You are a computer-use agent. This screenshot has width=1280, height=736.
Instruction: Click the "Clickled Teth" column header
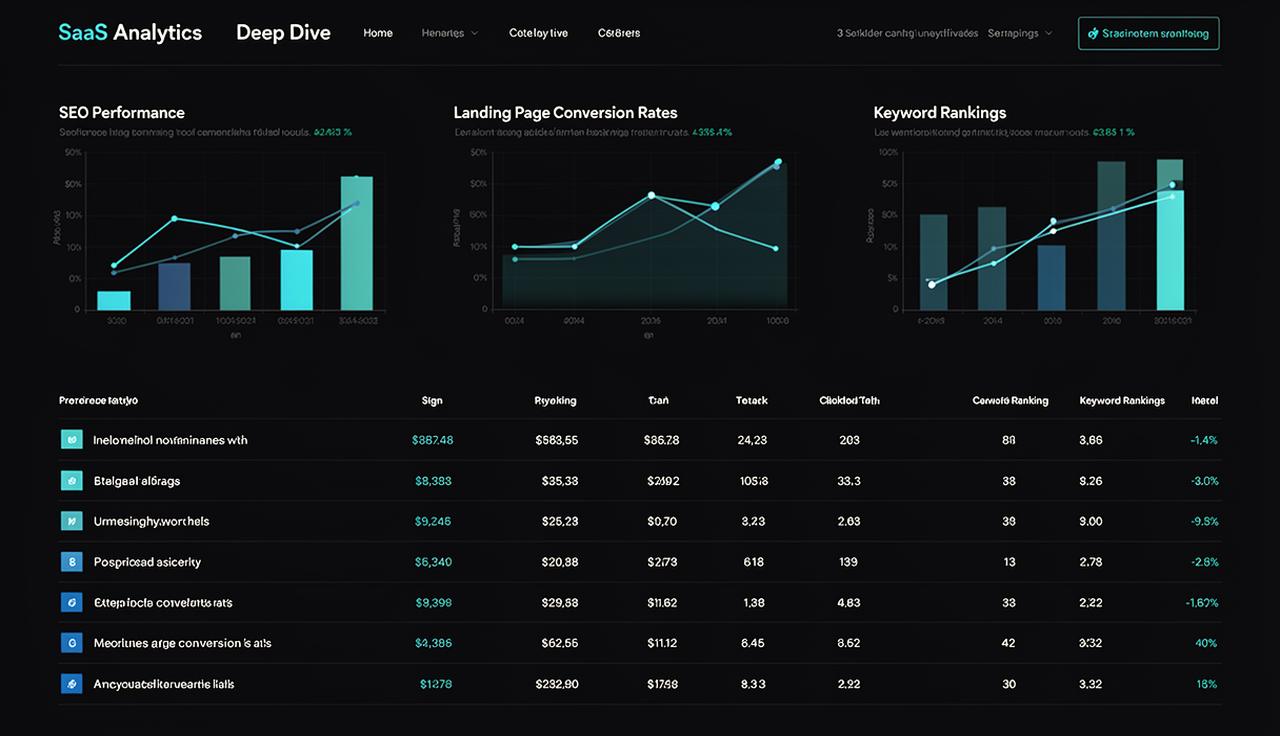click(x=849, y=401)
